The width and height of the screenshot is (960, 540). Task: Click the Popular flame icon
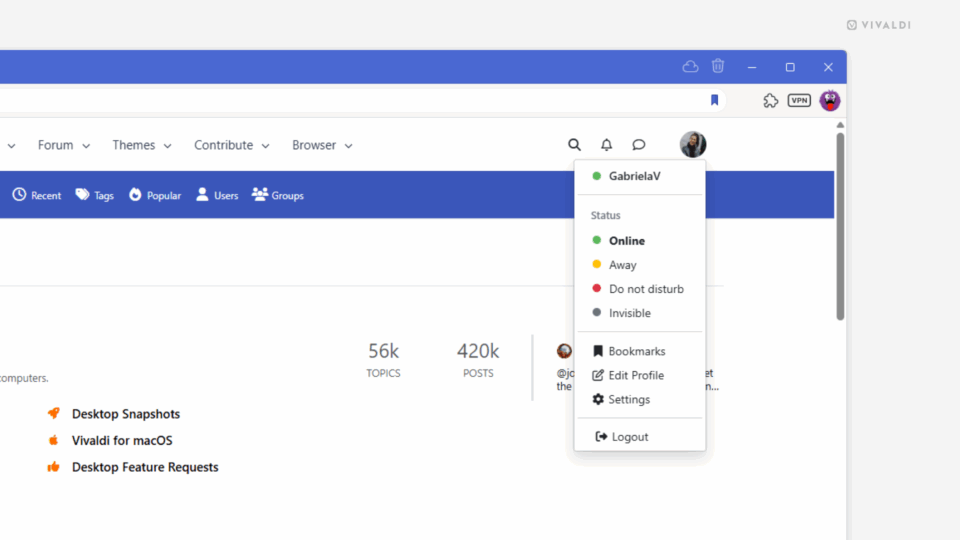tap(135, 195)
